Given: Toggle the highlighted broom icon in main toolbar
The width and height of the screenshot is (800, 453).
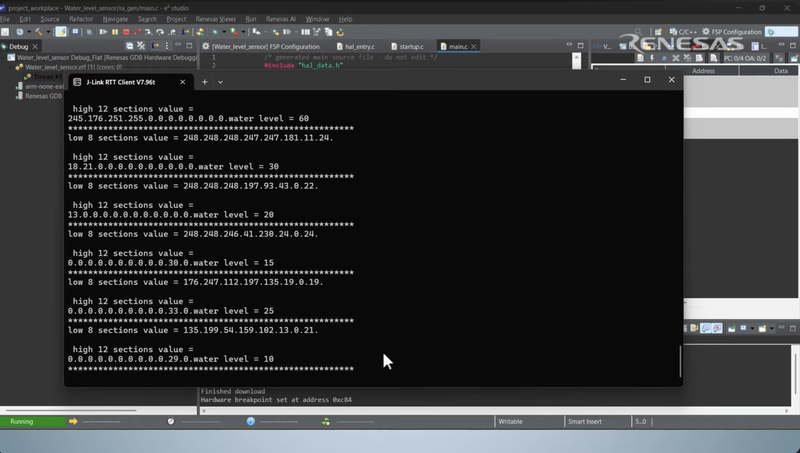Looking at the screenshot, I should (x=61, y=32).
